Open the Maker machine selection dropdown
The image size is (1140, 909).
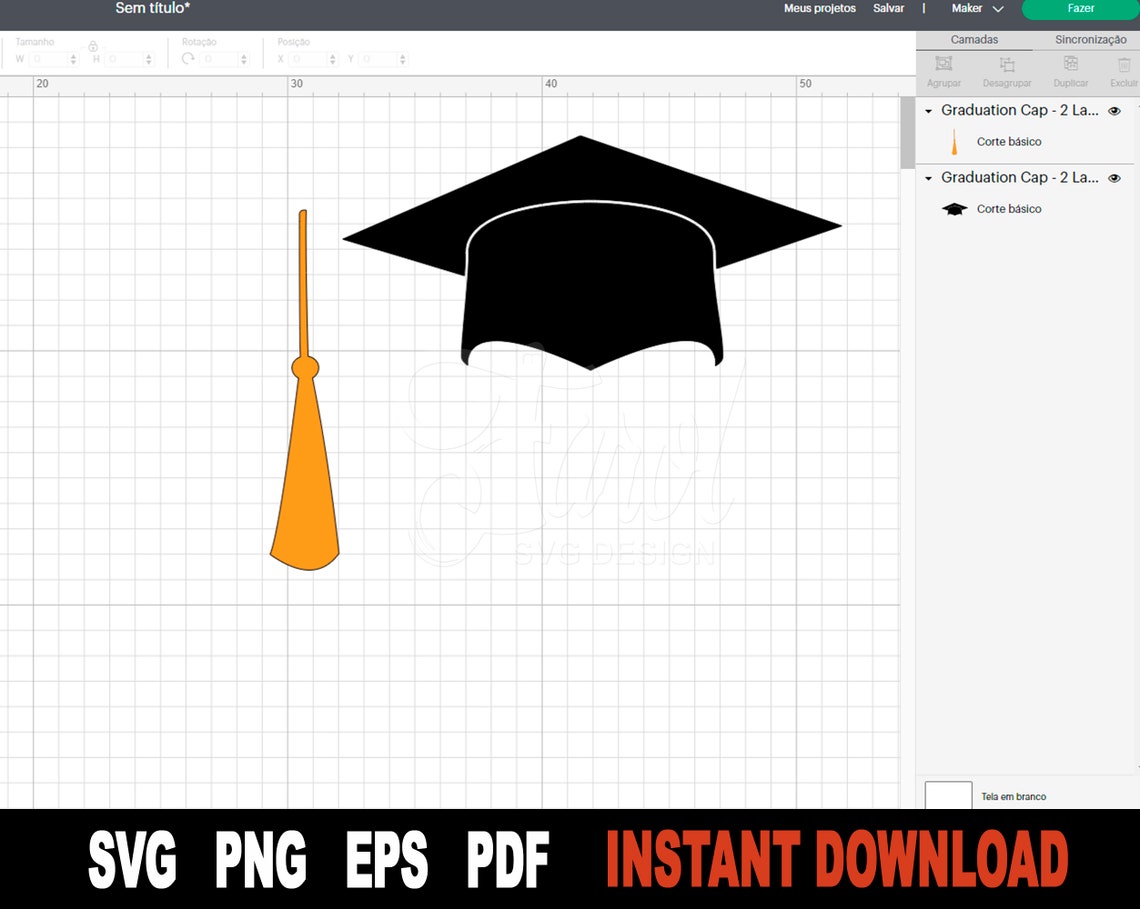975,8
